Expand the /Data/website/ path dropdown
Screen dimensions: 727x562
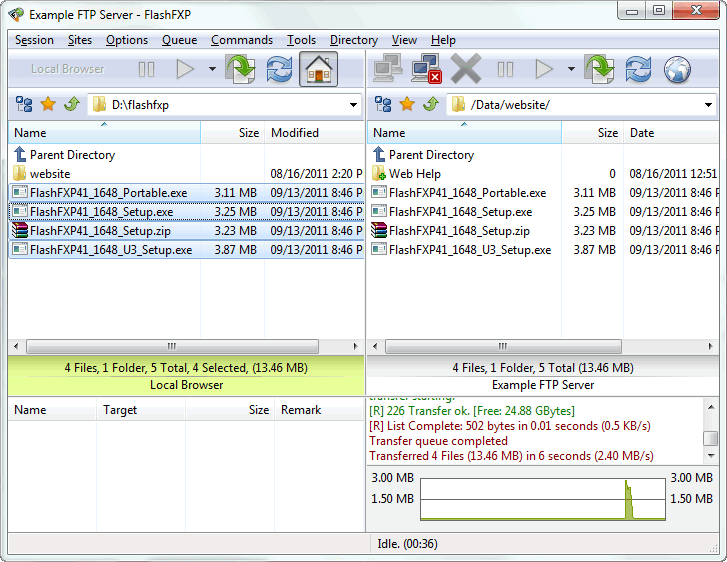[708, 104]
